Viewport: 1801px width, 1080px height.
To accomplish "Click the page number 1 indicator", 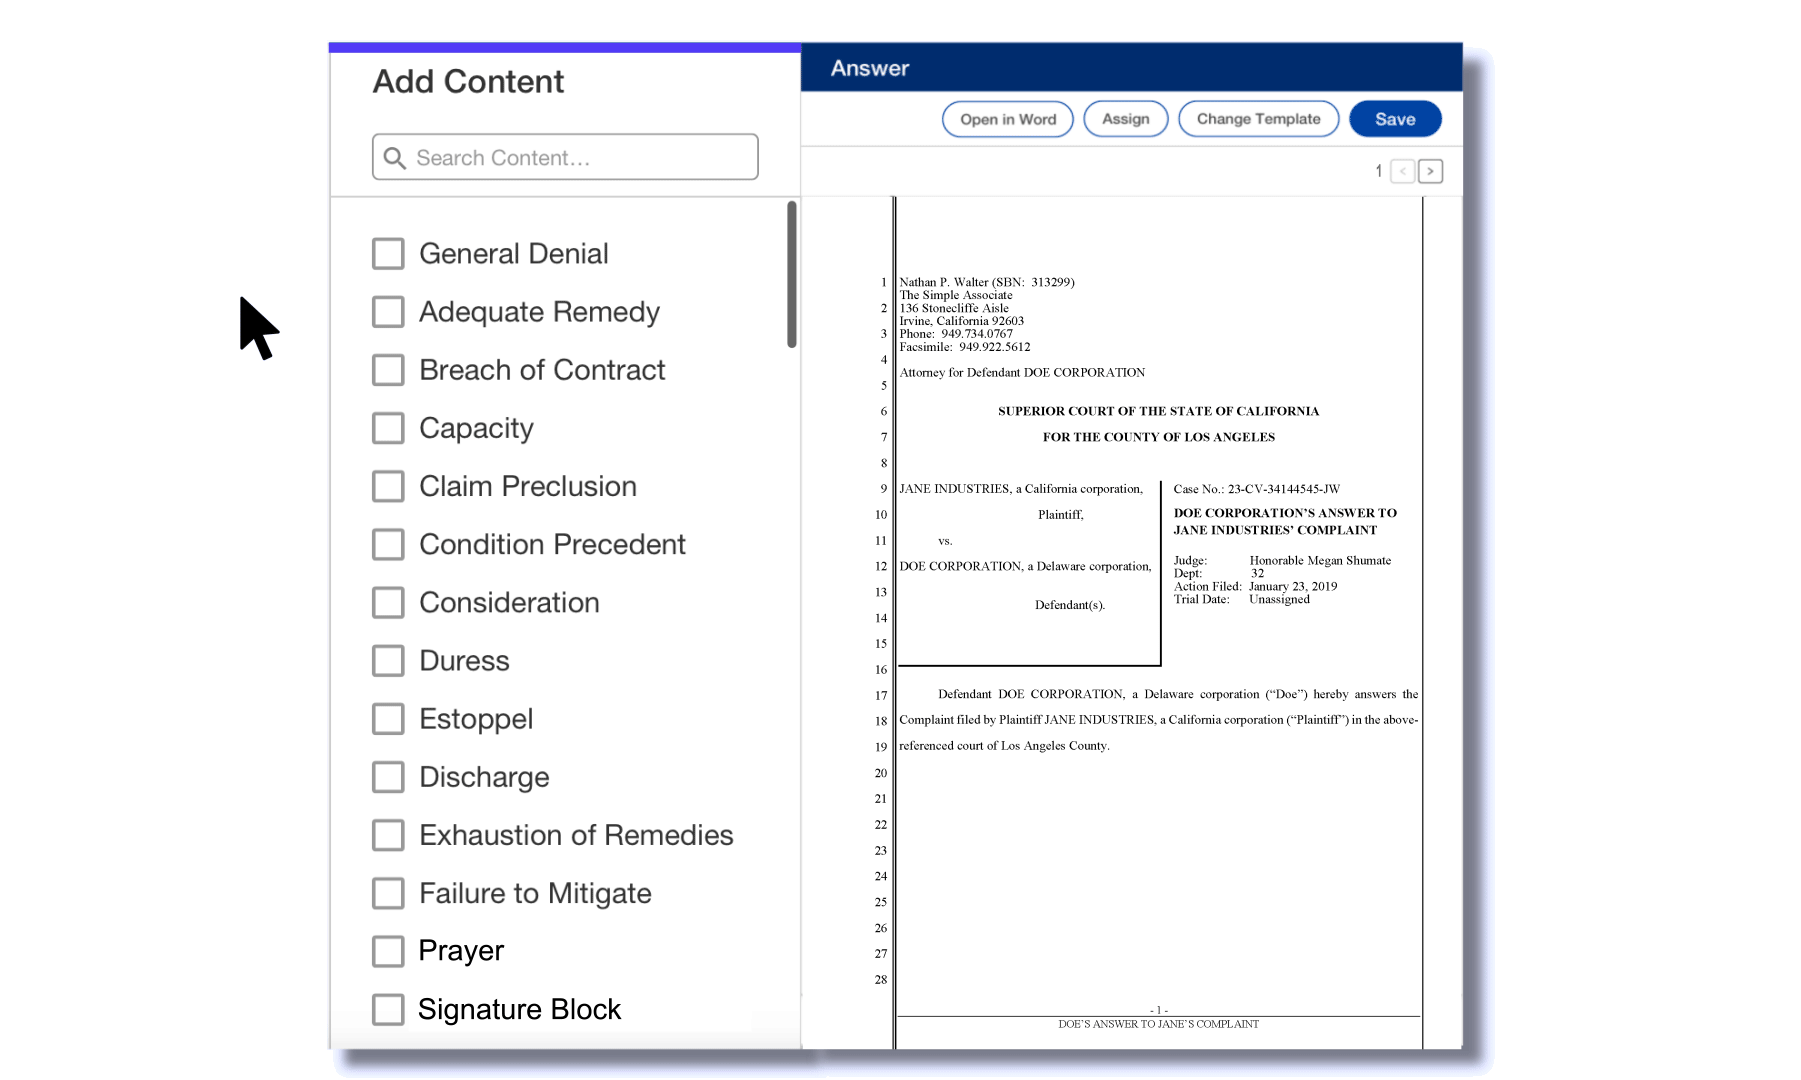I will pos(1378,171).
